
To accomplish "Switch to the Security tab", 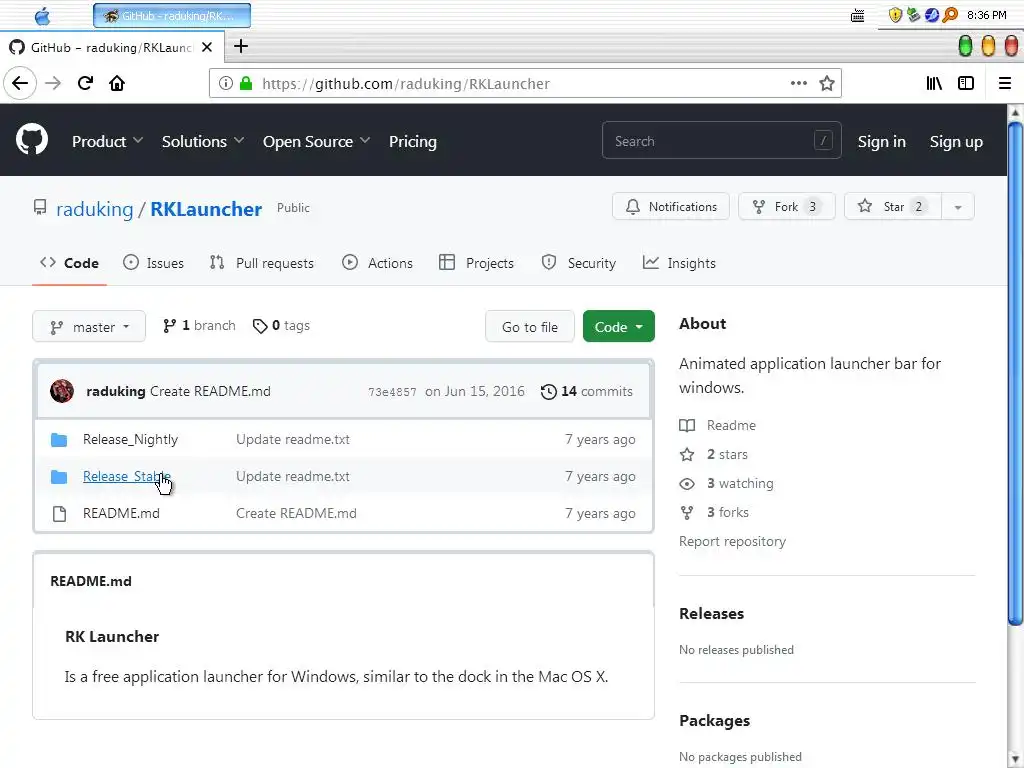I will pyautogui.click(x=579, y=263).
